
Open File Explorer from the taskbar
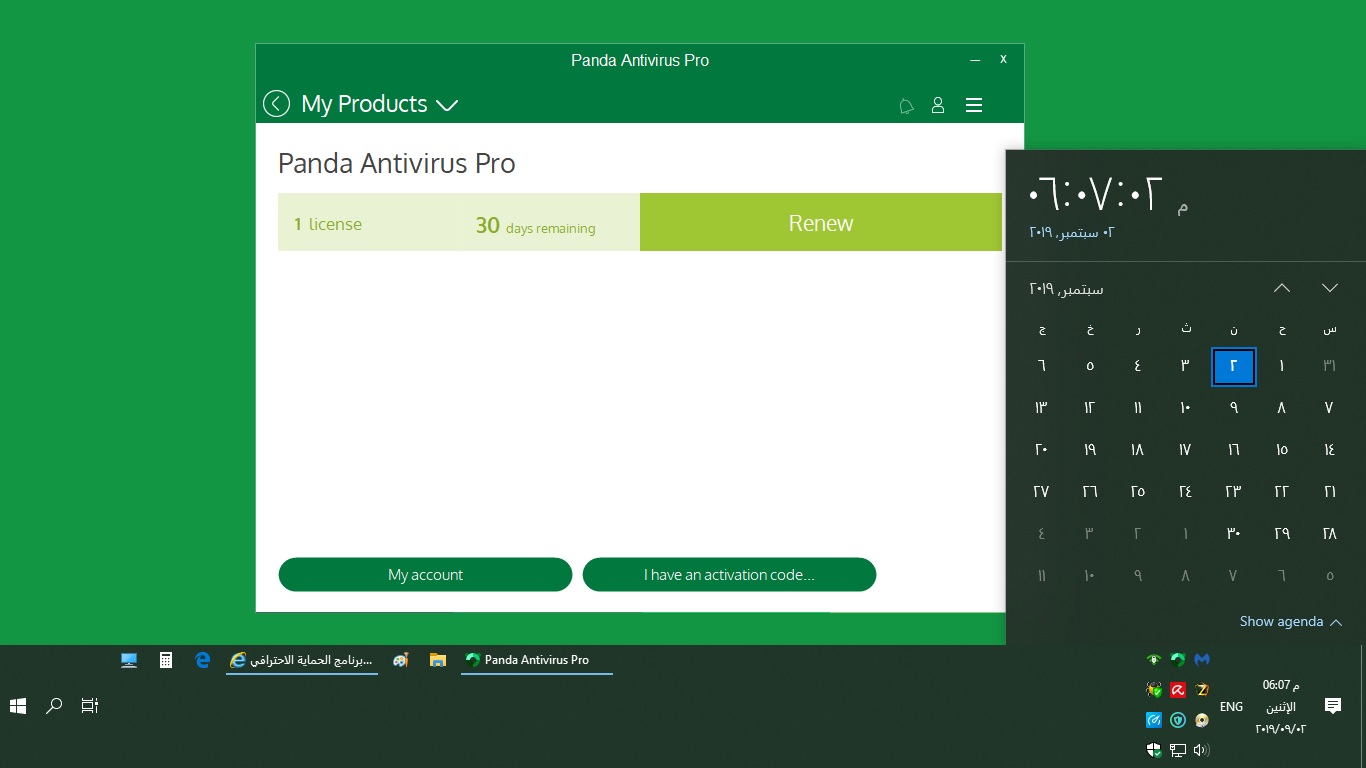click(437, 660)
